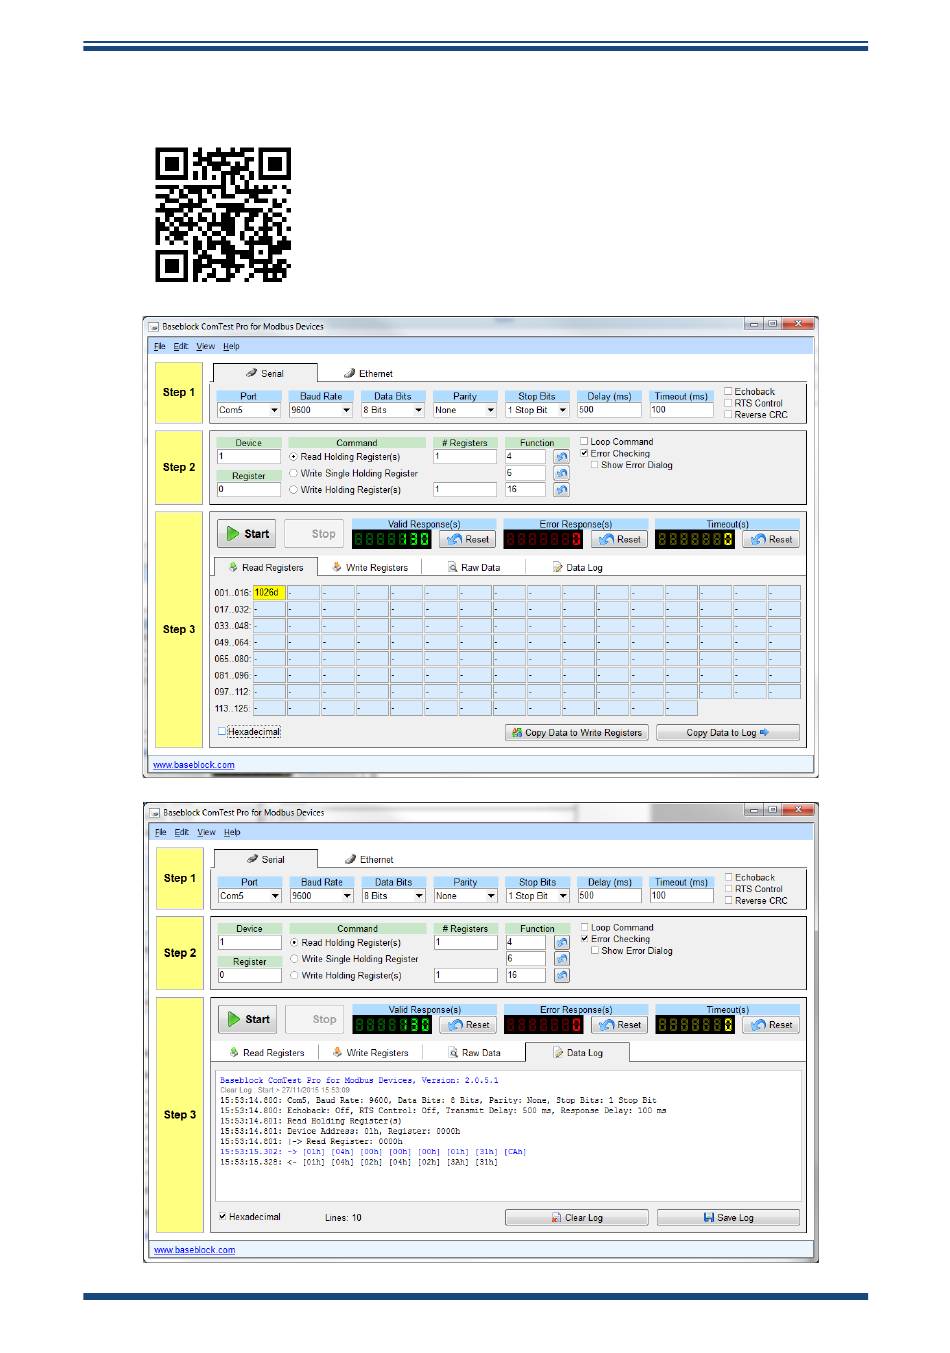The image size is (950, 1353).
Task: Enable RTS Control checkbox in upper window
Action: point(728,403)
